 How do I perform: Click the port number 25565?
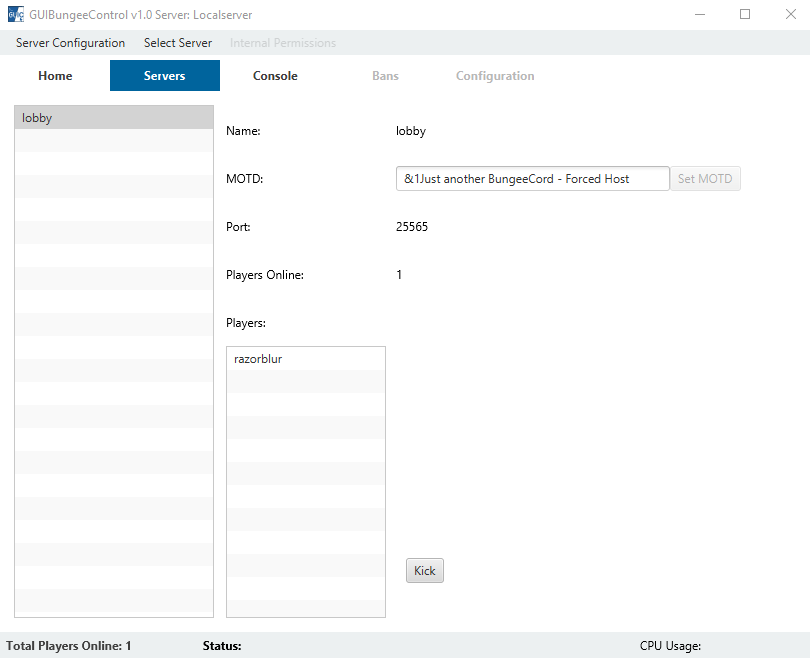pos(412,227)
